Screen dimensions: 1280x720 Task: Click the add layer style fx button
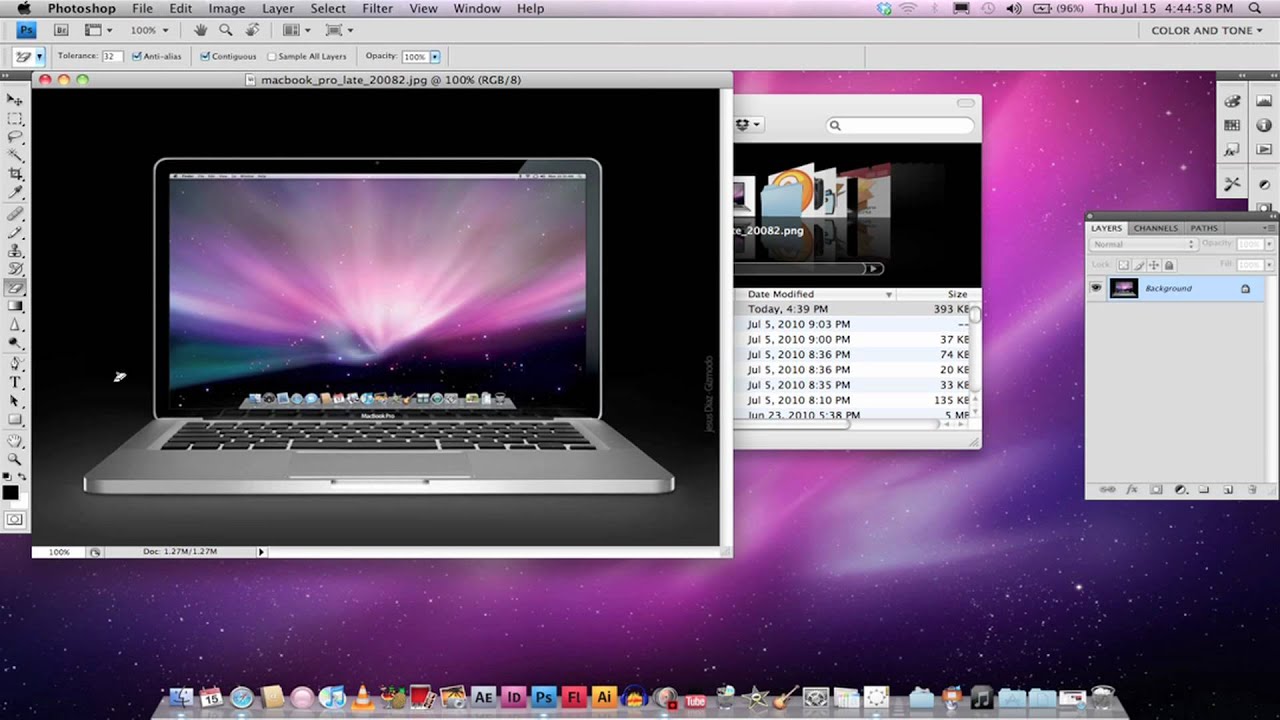pyautogui.click(x=1132, y=490)
